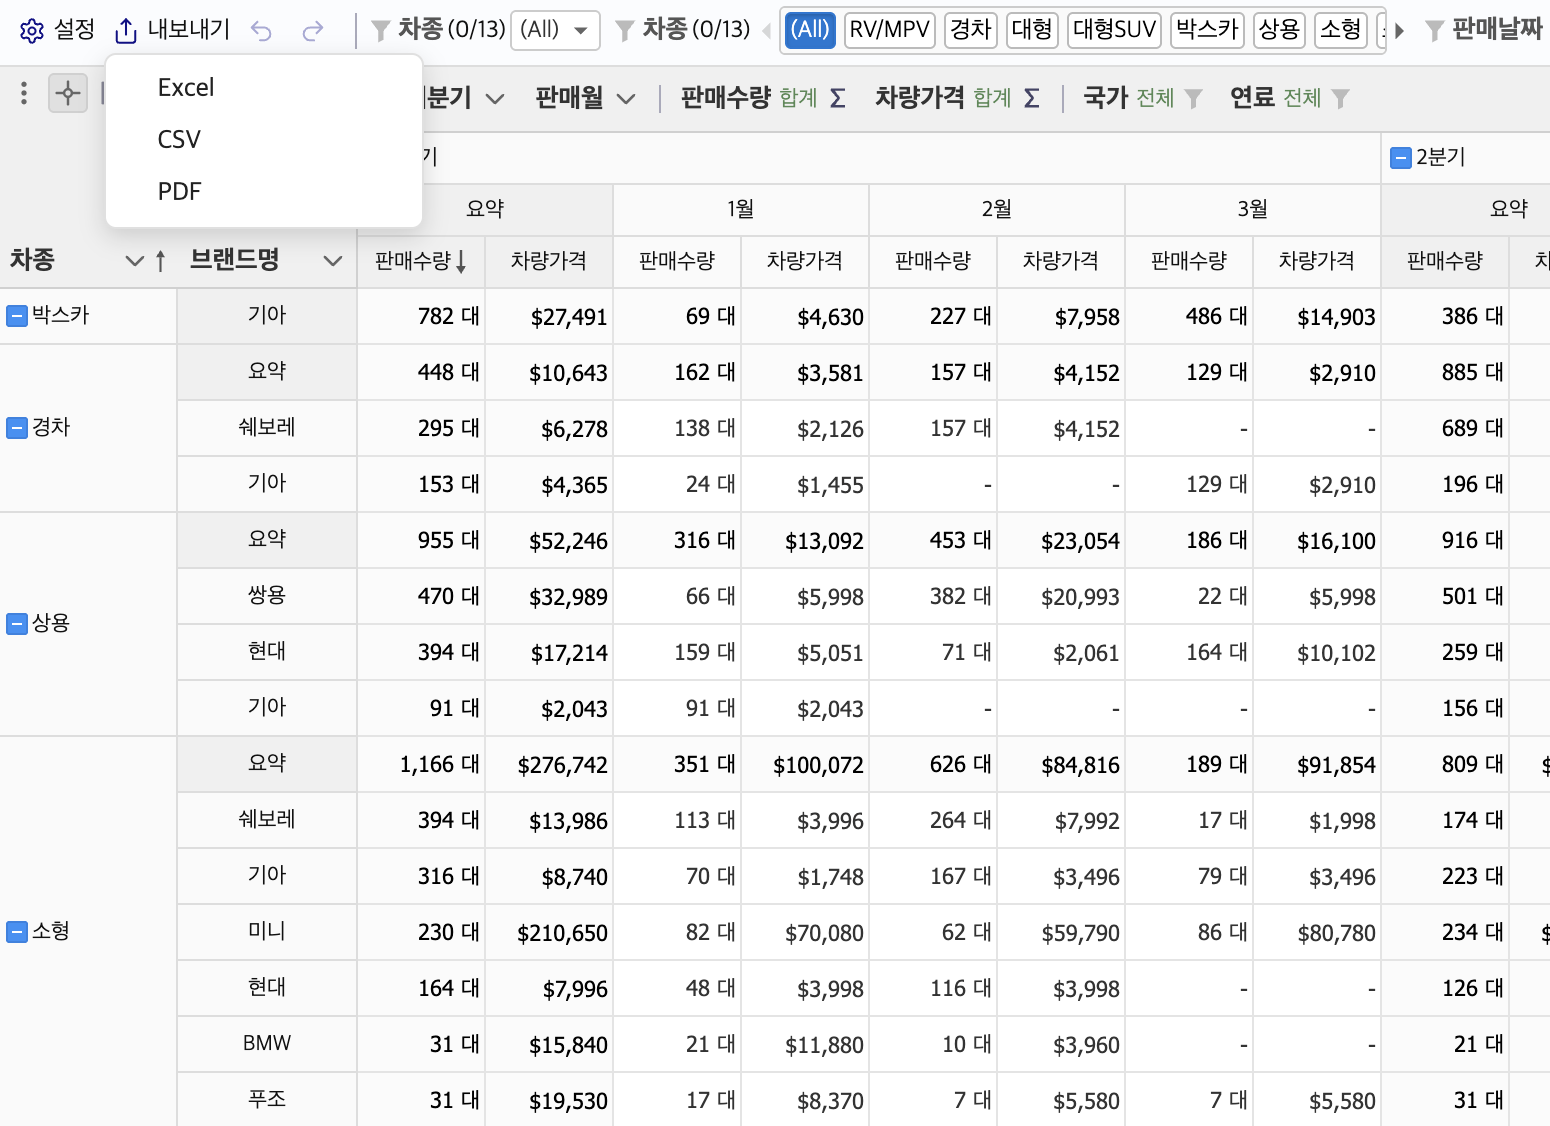Toggle the 소형 filter chip
Image resolution: width=1550 pixels, height=1126 pixels.
[1341, 30]
